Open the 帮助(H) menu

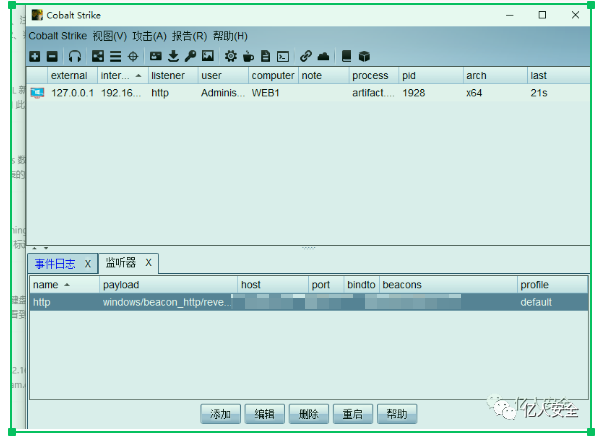click(x=230, y=36)
